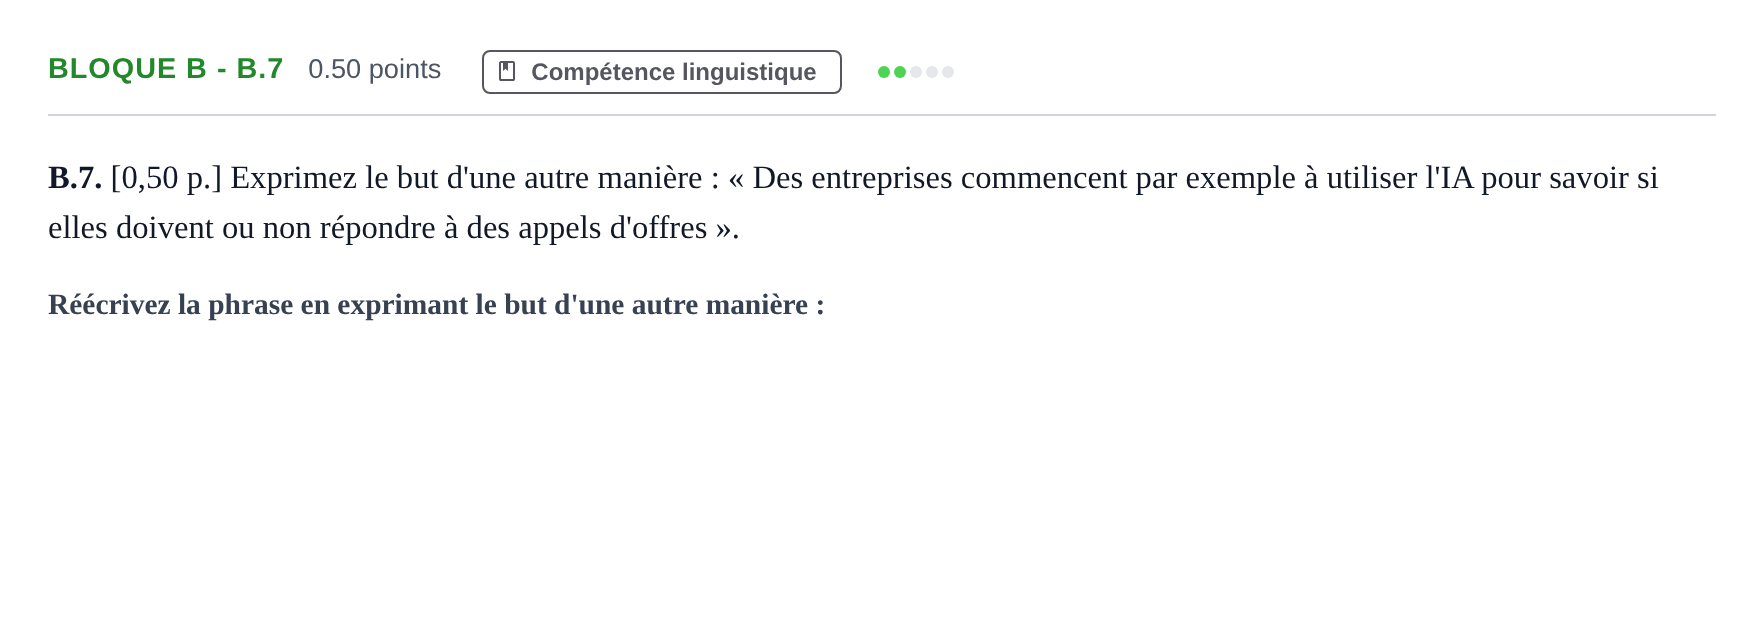Click the 0.50 points label

click(x=374, y=69)
